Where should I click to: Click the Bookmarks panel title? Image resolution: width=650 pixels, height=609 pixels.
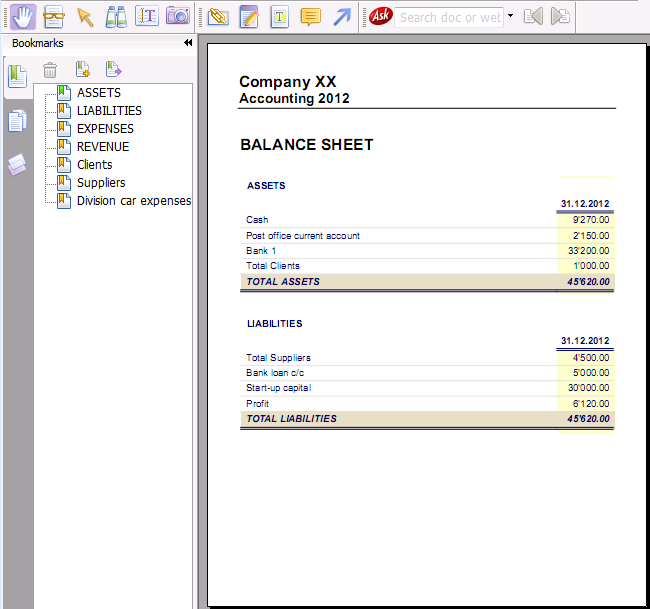38,43
